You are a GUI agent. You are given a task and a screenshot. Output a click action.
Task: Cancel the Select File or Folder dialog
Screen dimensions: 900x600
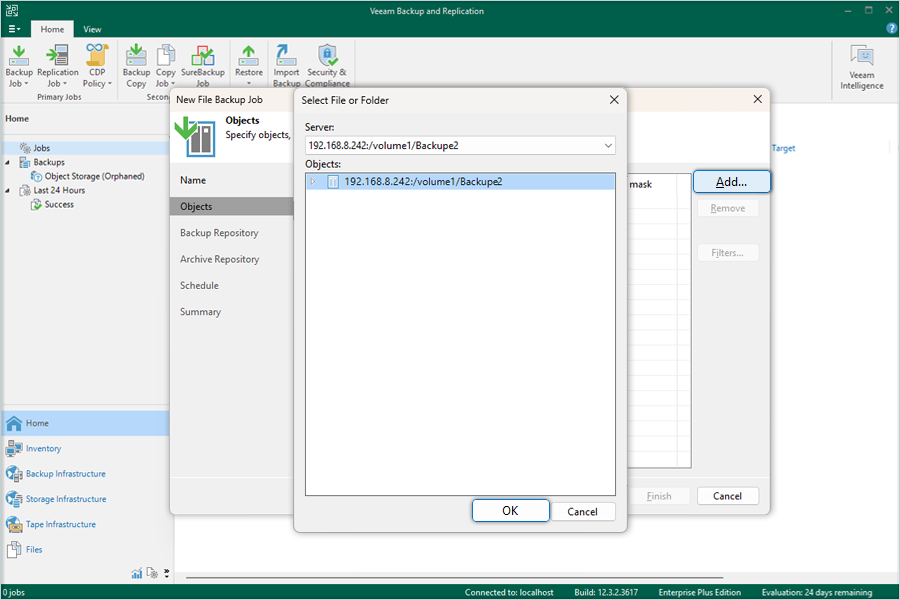583,512
